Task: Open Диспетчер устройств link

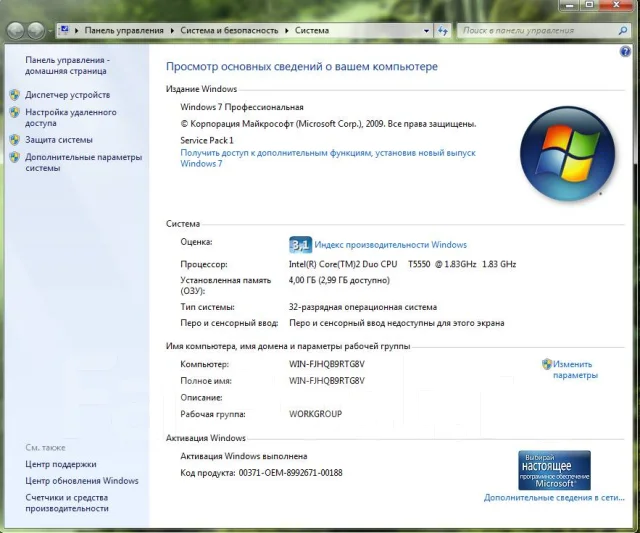Action: coord(67,95)
